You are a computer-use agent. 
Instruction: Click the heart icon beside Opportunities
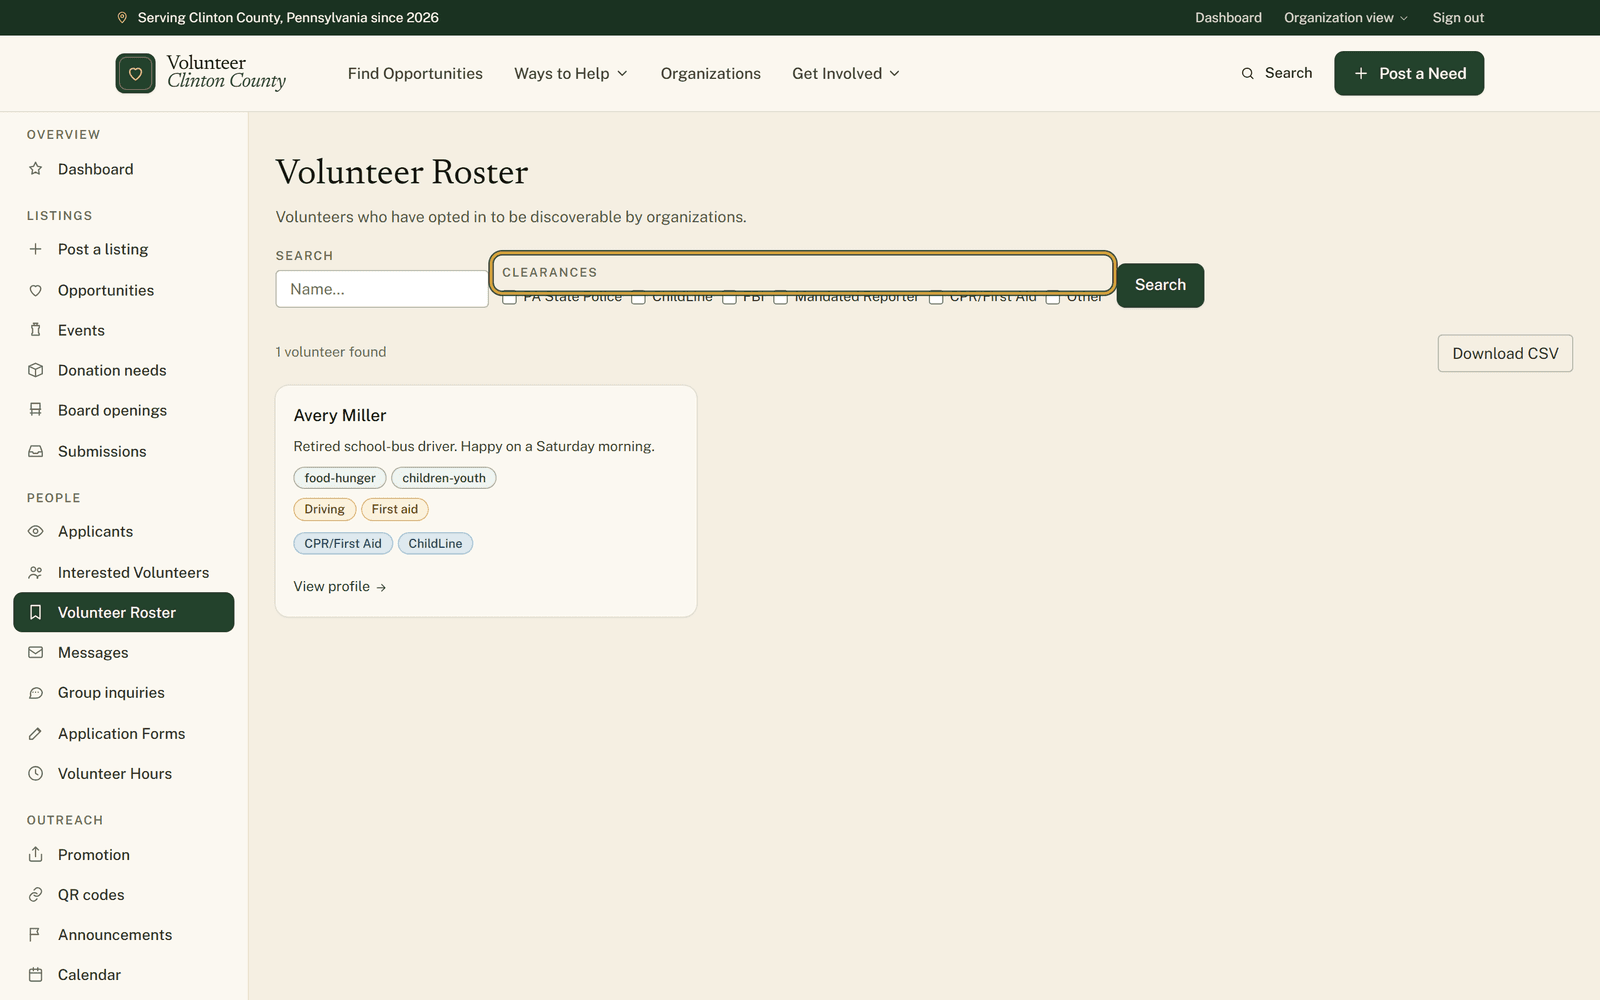36,290
